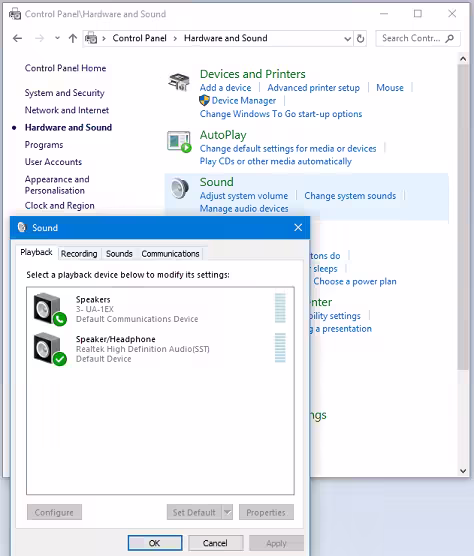Open recent locations dropdown arrow
474x556 pixels.
coord(57,38)
